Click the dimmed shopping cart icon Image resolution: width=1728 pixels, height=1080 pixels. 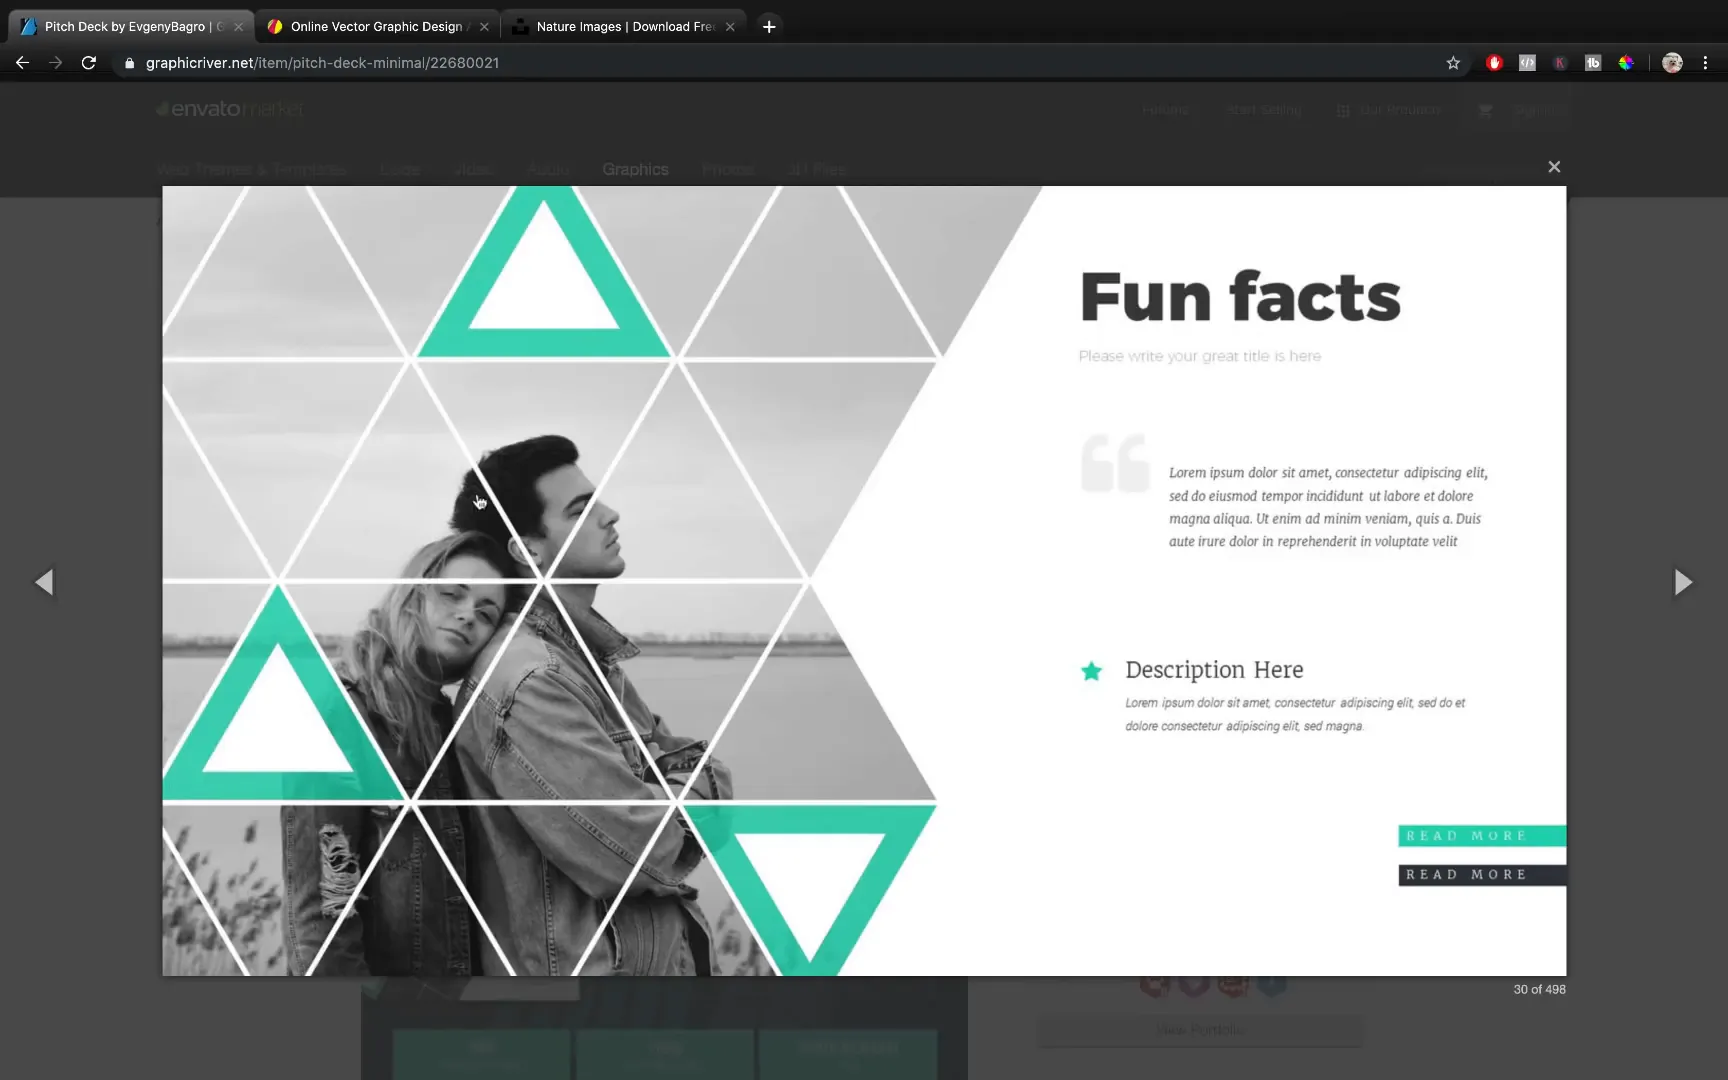pyautogui.click(x=1485, y=110)
